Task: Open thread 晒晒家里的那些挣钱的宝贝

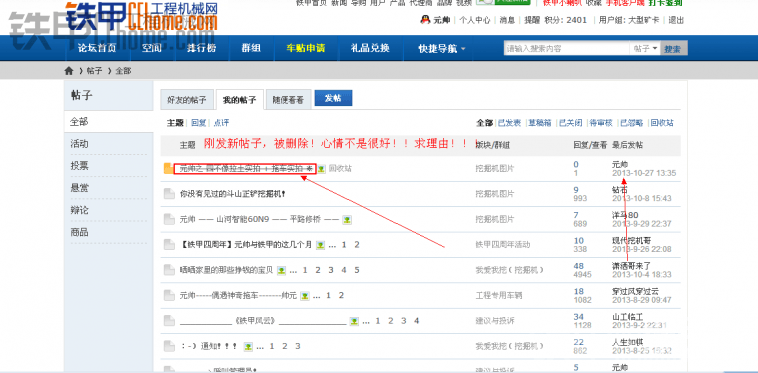Action: point(226,270)
